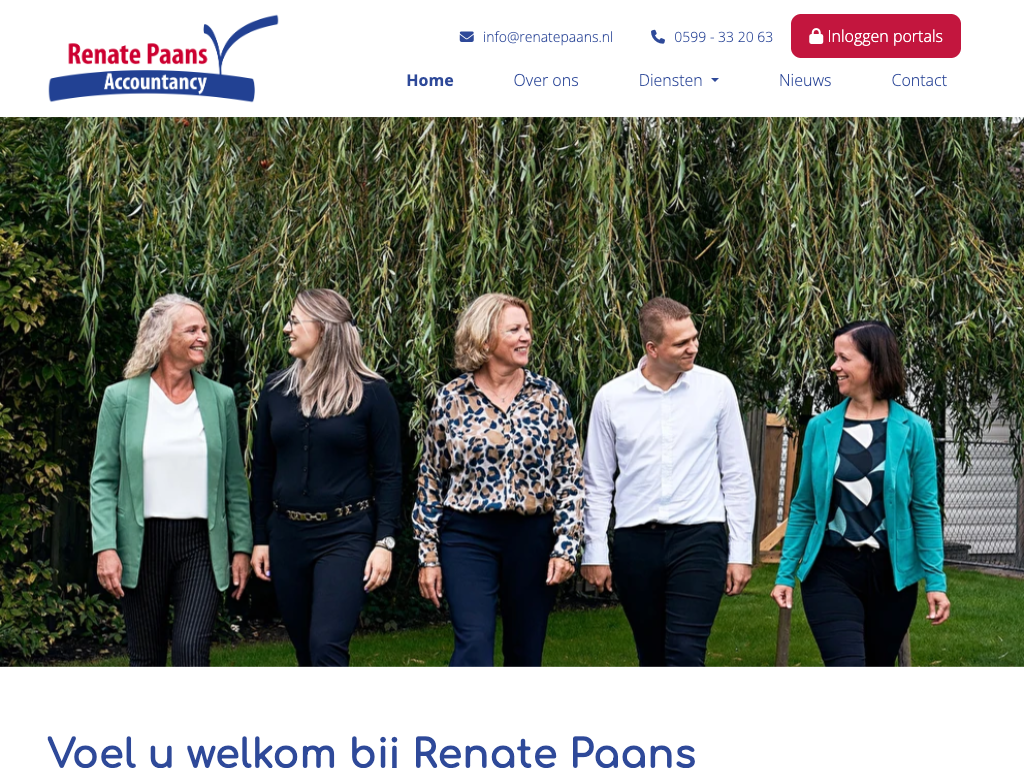Click the team group photo banner
1024x768 pixels.
click(x=512, y=392)
